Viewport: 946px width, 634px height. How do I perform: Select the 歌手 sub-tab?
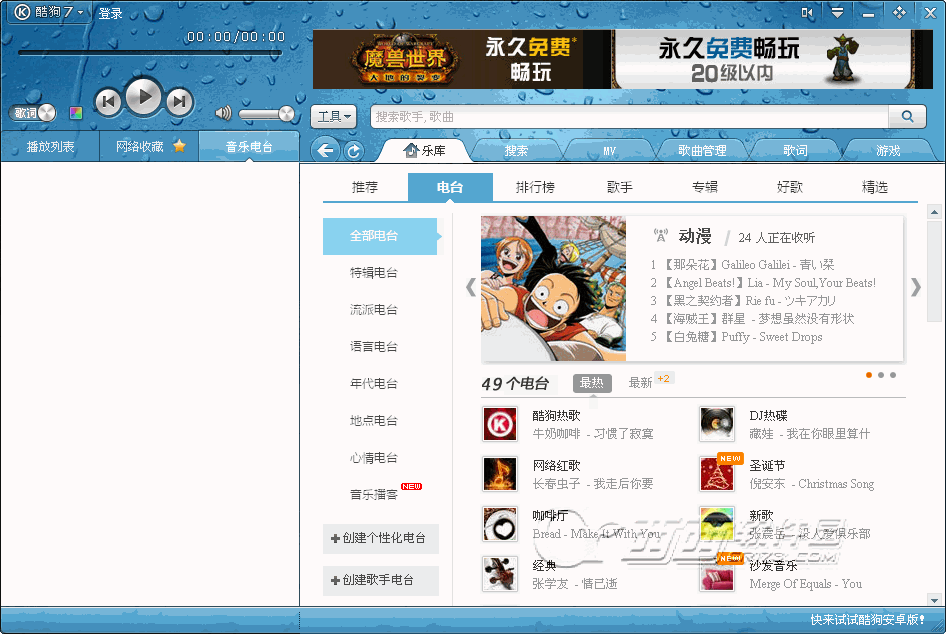[x=620, y=187]
